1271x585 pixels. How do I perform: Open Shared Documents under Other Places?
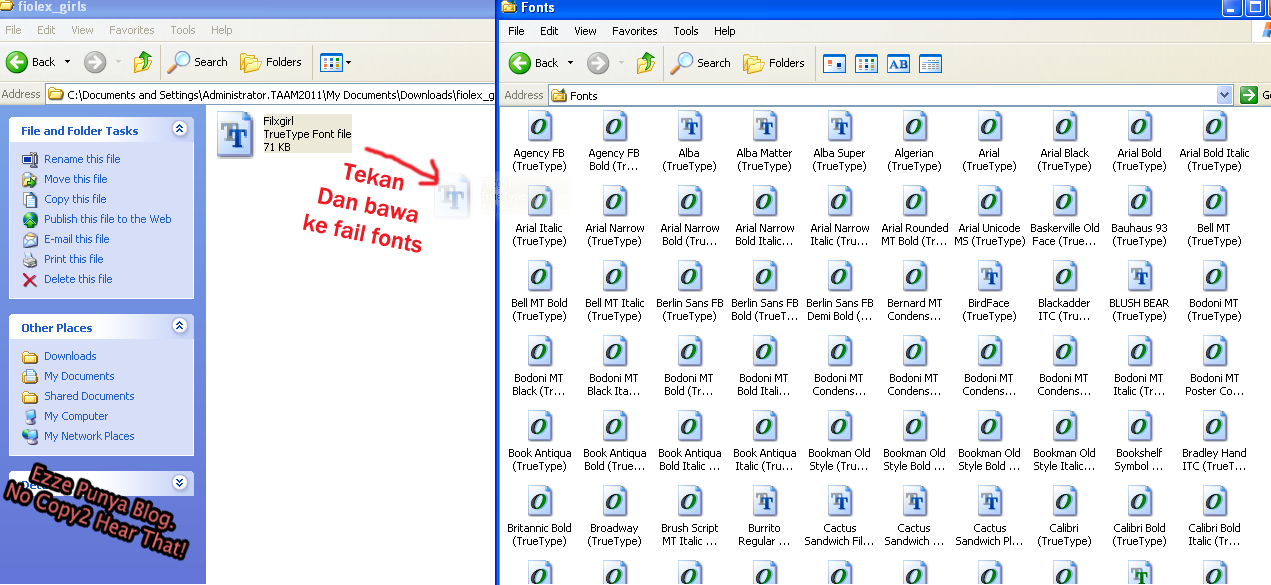[89, 396]
